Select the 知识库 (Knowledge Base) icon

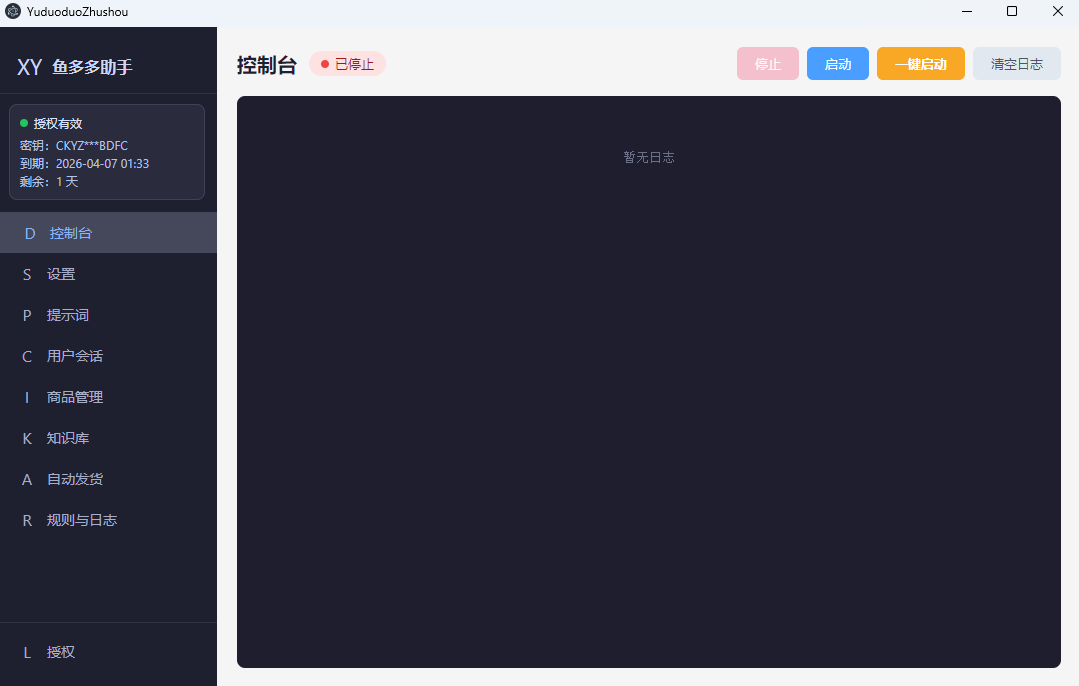point(27,437)
